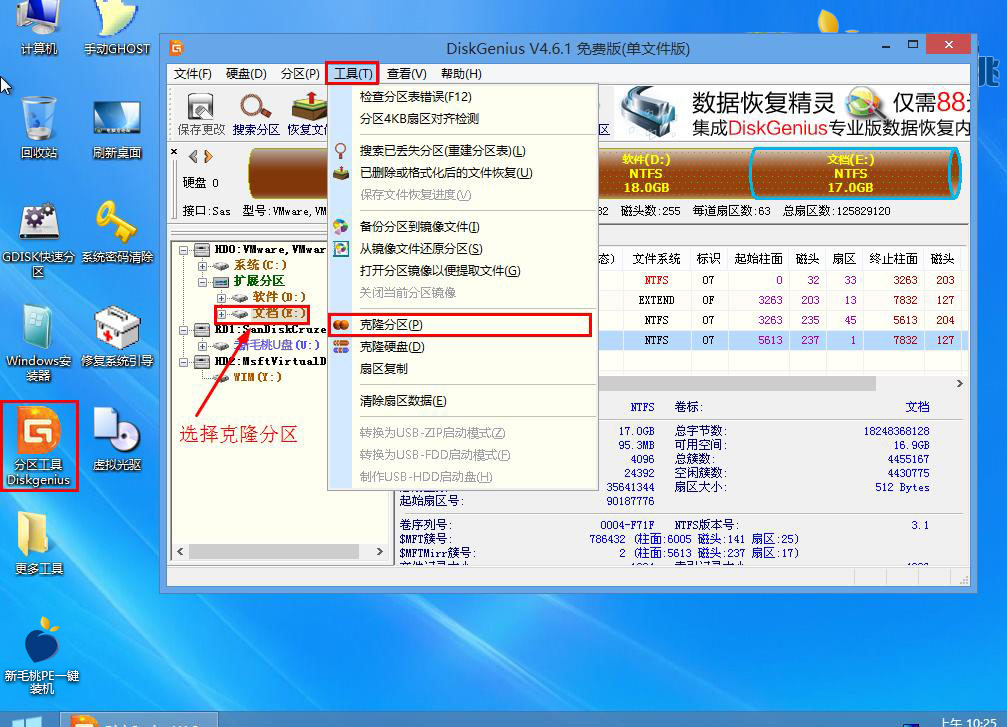
Task: Click the 终止柱面 column header
Action: pos(893,259)
